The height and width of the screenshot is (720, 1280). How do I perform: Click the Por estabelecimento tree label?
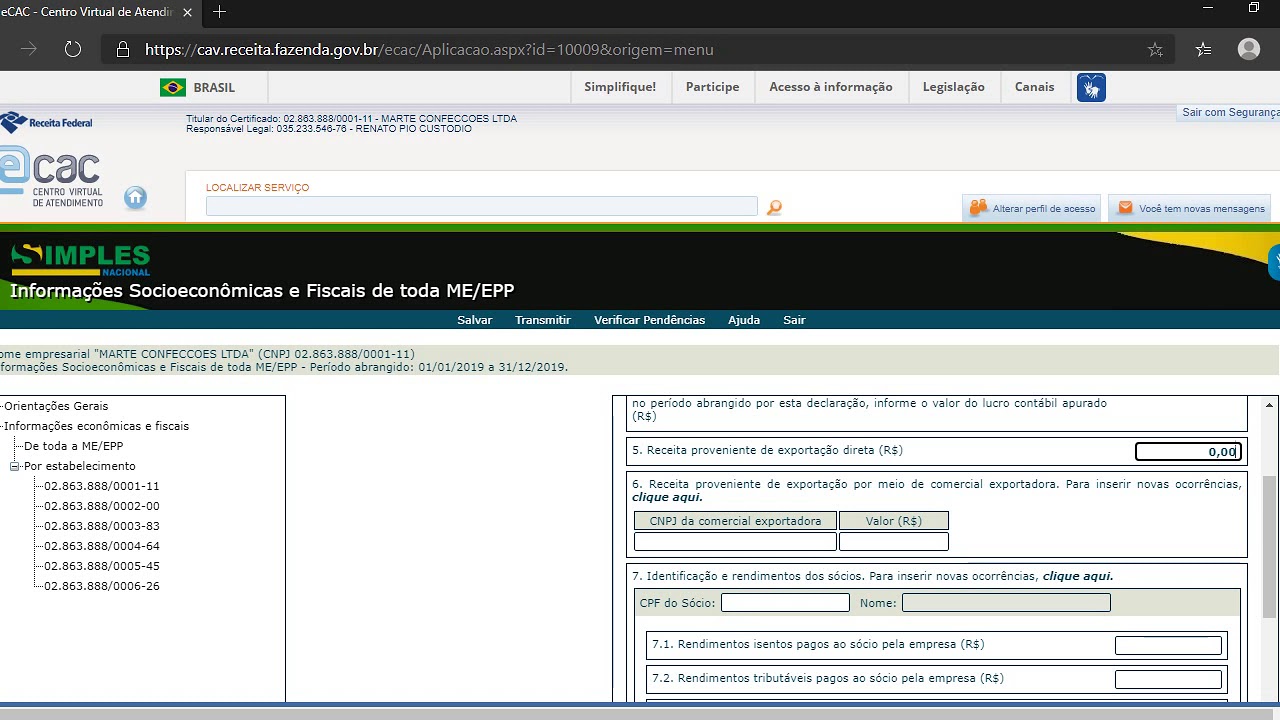pos(79,466)
